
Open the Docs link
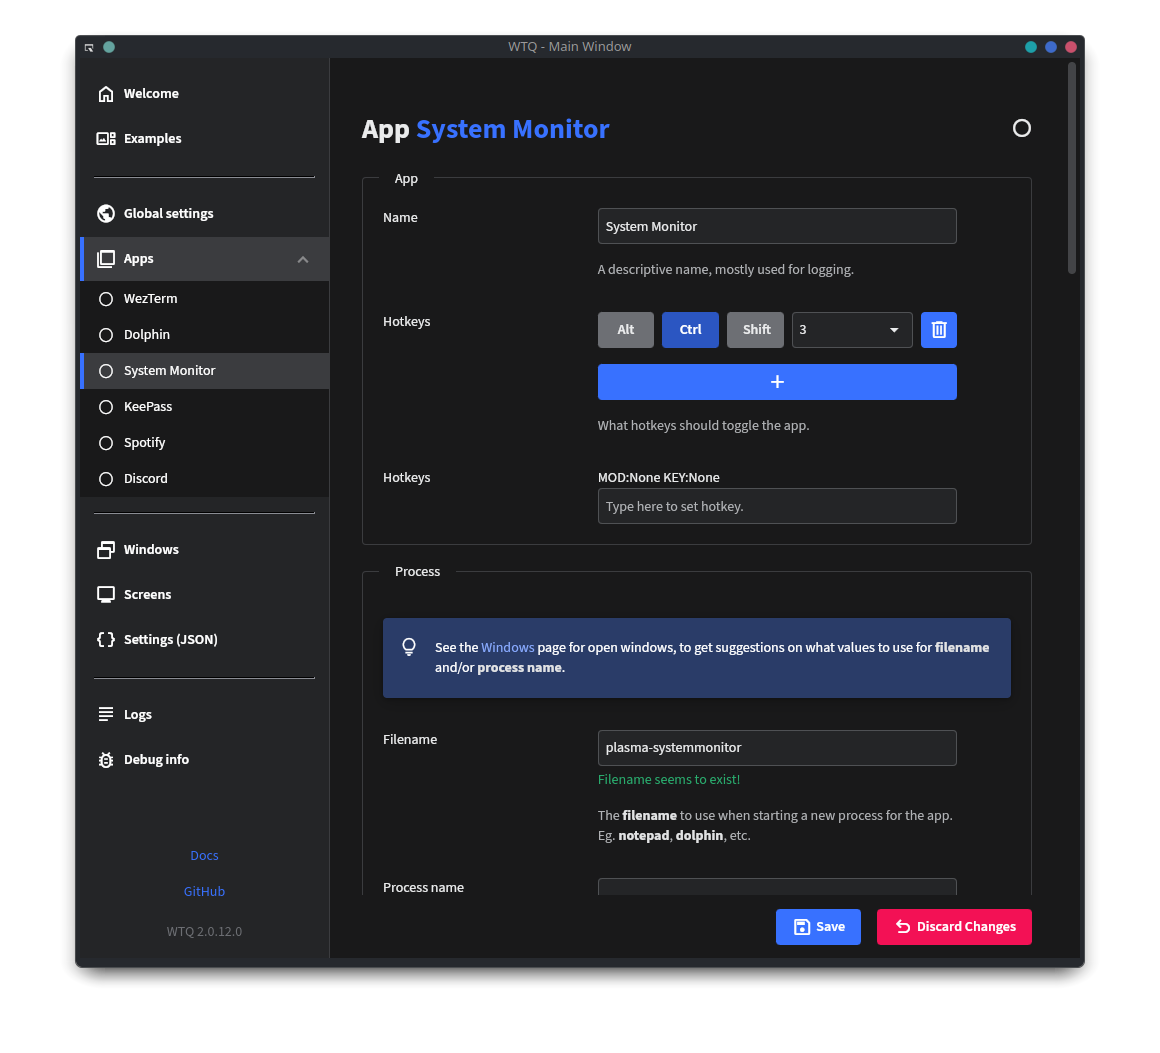pyautogui.click(x=204, y=855)
